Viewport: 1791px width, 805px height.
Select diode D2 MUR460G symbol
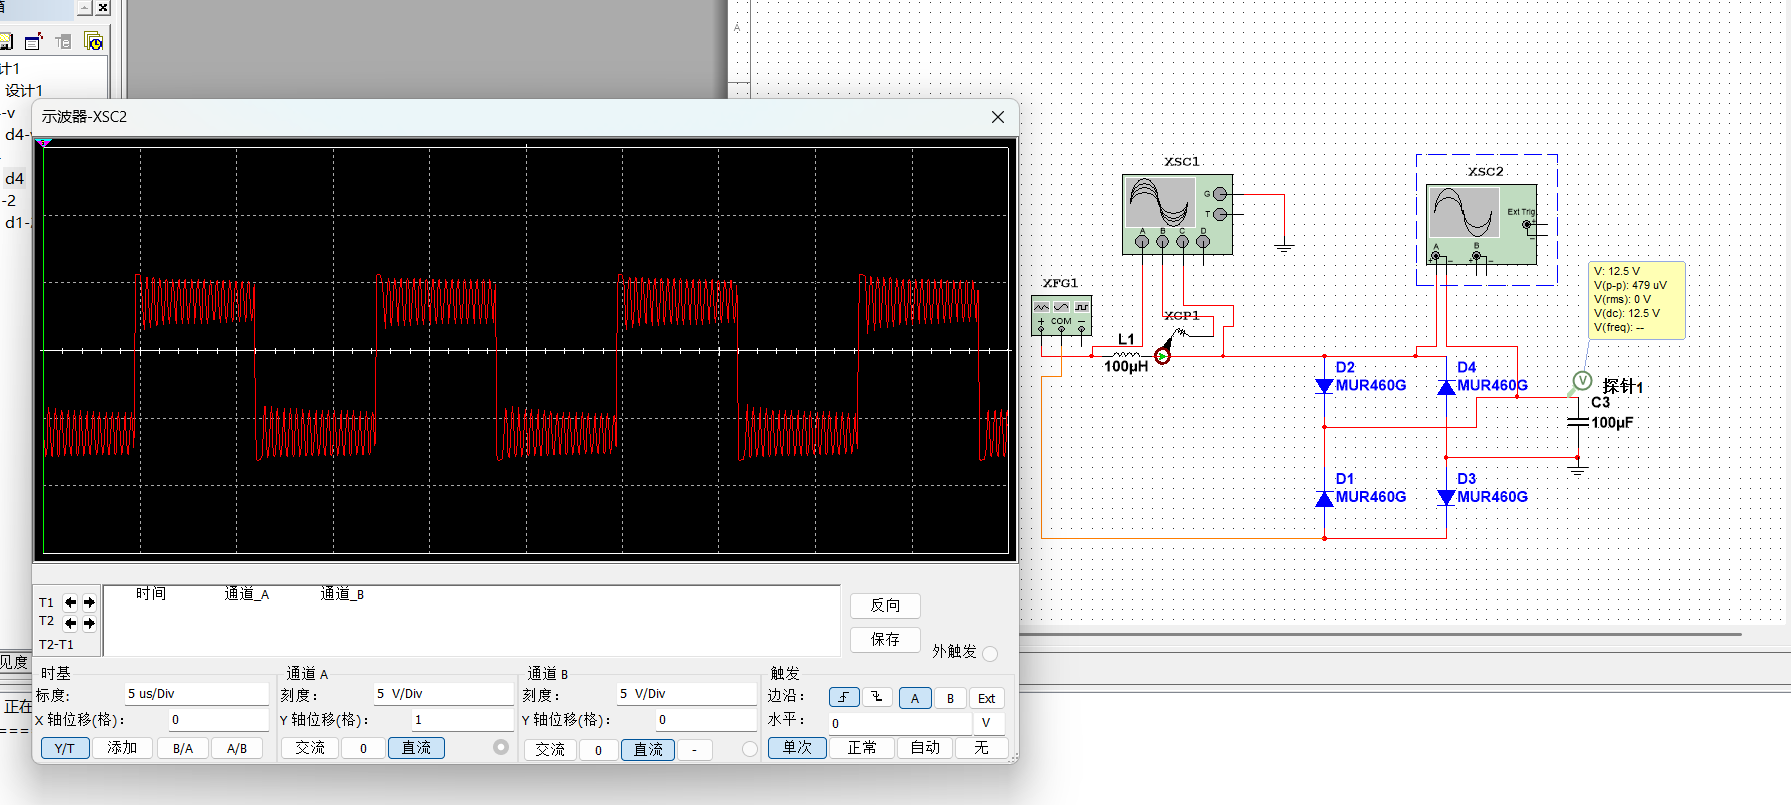(1325, 385)
